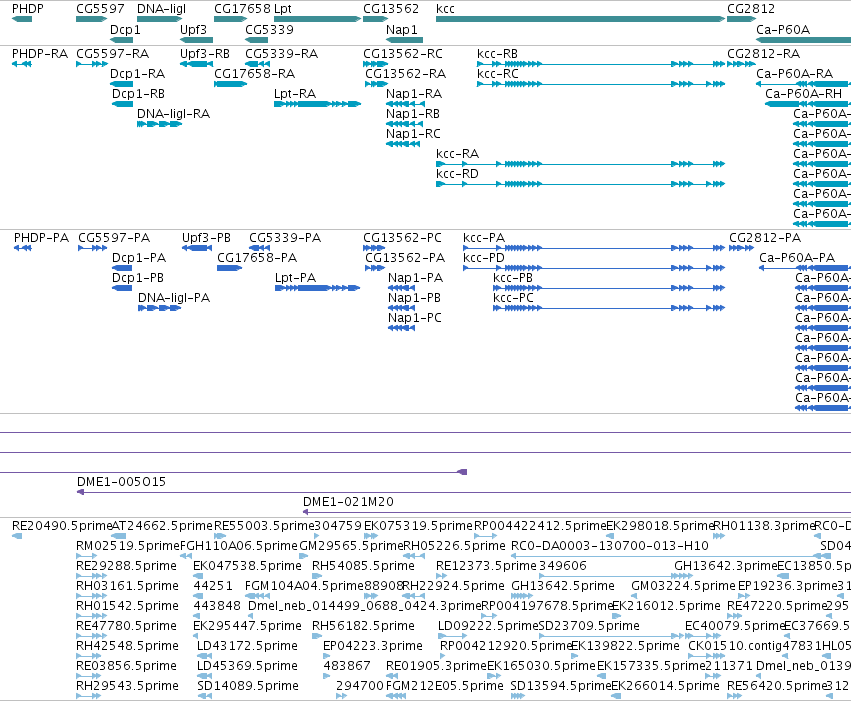Click the CG5597 gene arrow
The width and height of the screenshot is (851, 701).
coord(92,19)
